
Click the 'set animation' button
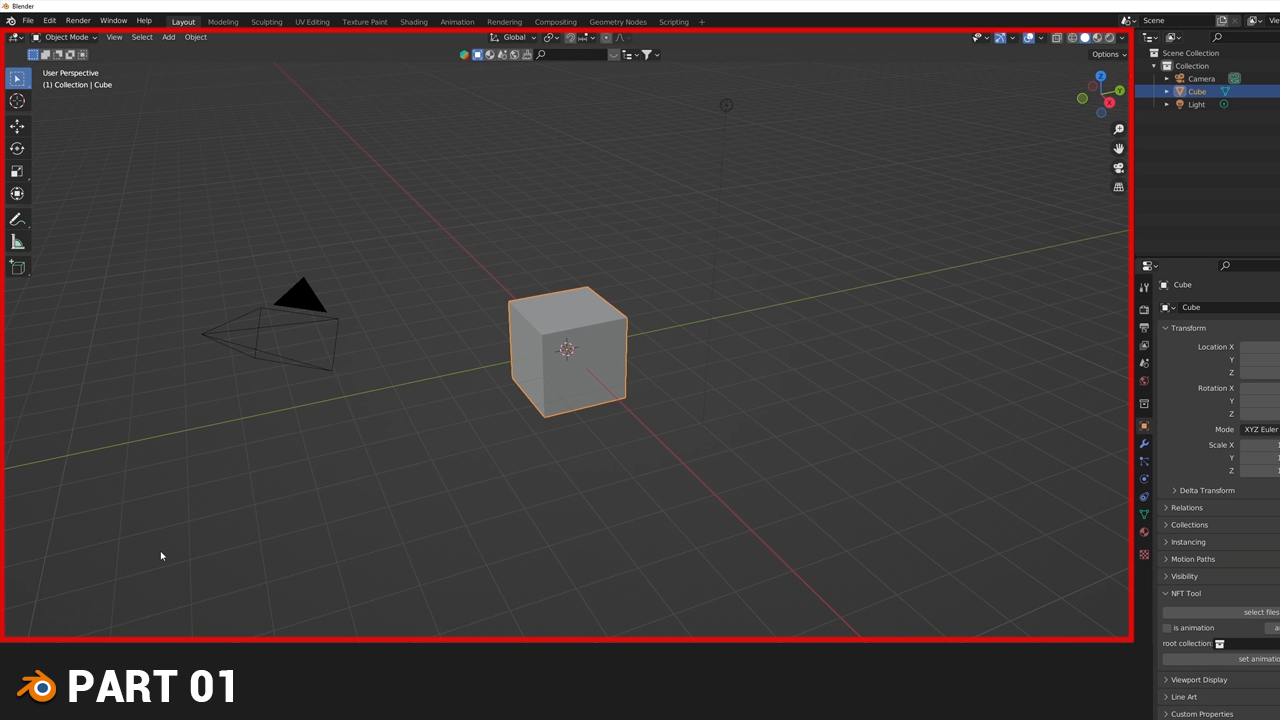click(1221, 659)
